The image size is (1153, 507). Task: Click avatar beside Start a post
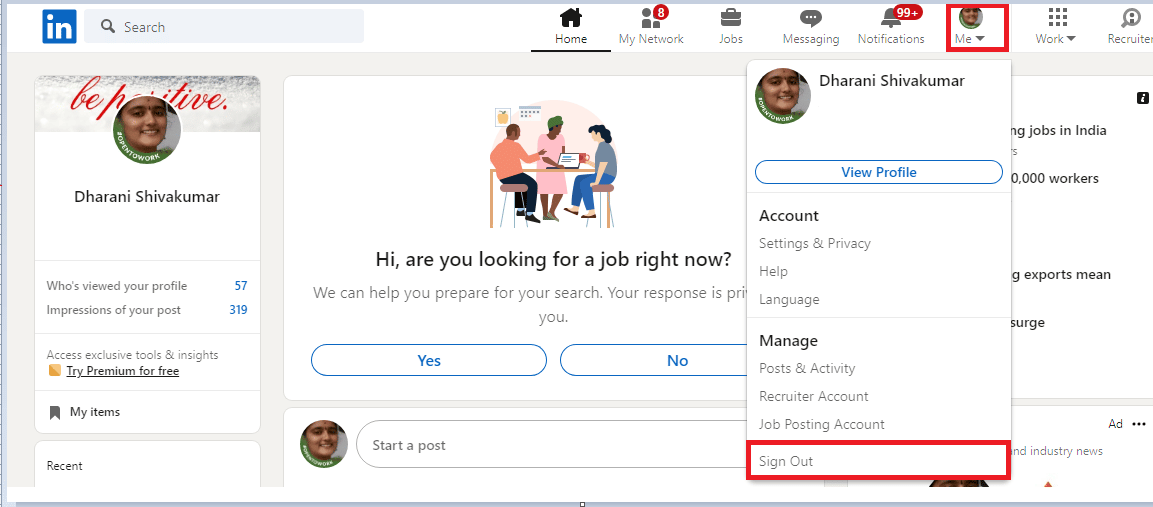click(324, 444)
